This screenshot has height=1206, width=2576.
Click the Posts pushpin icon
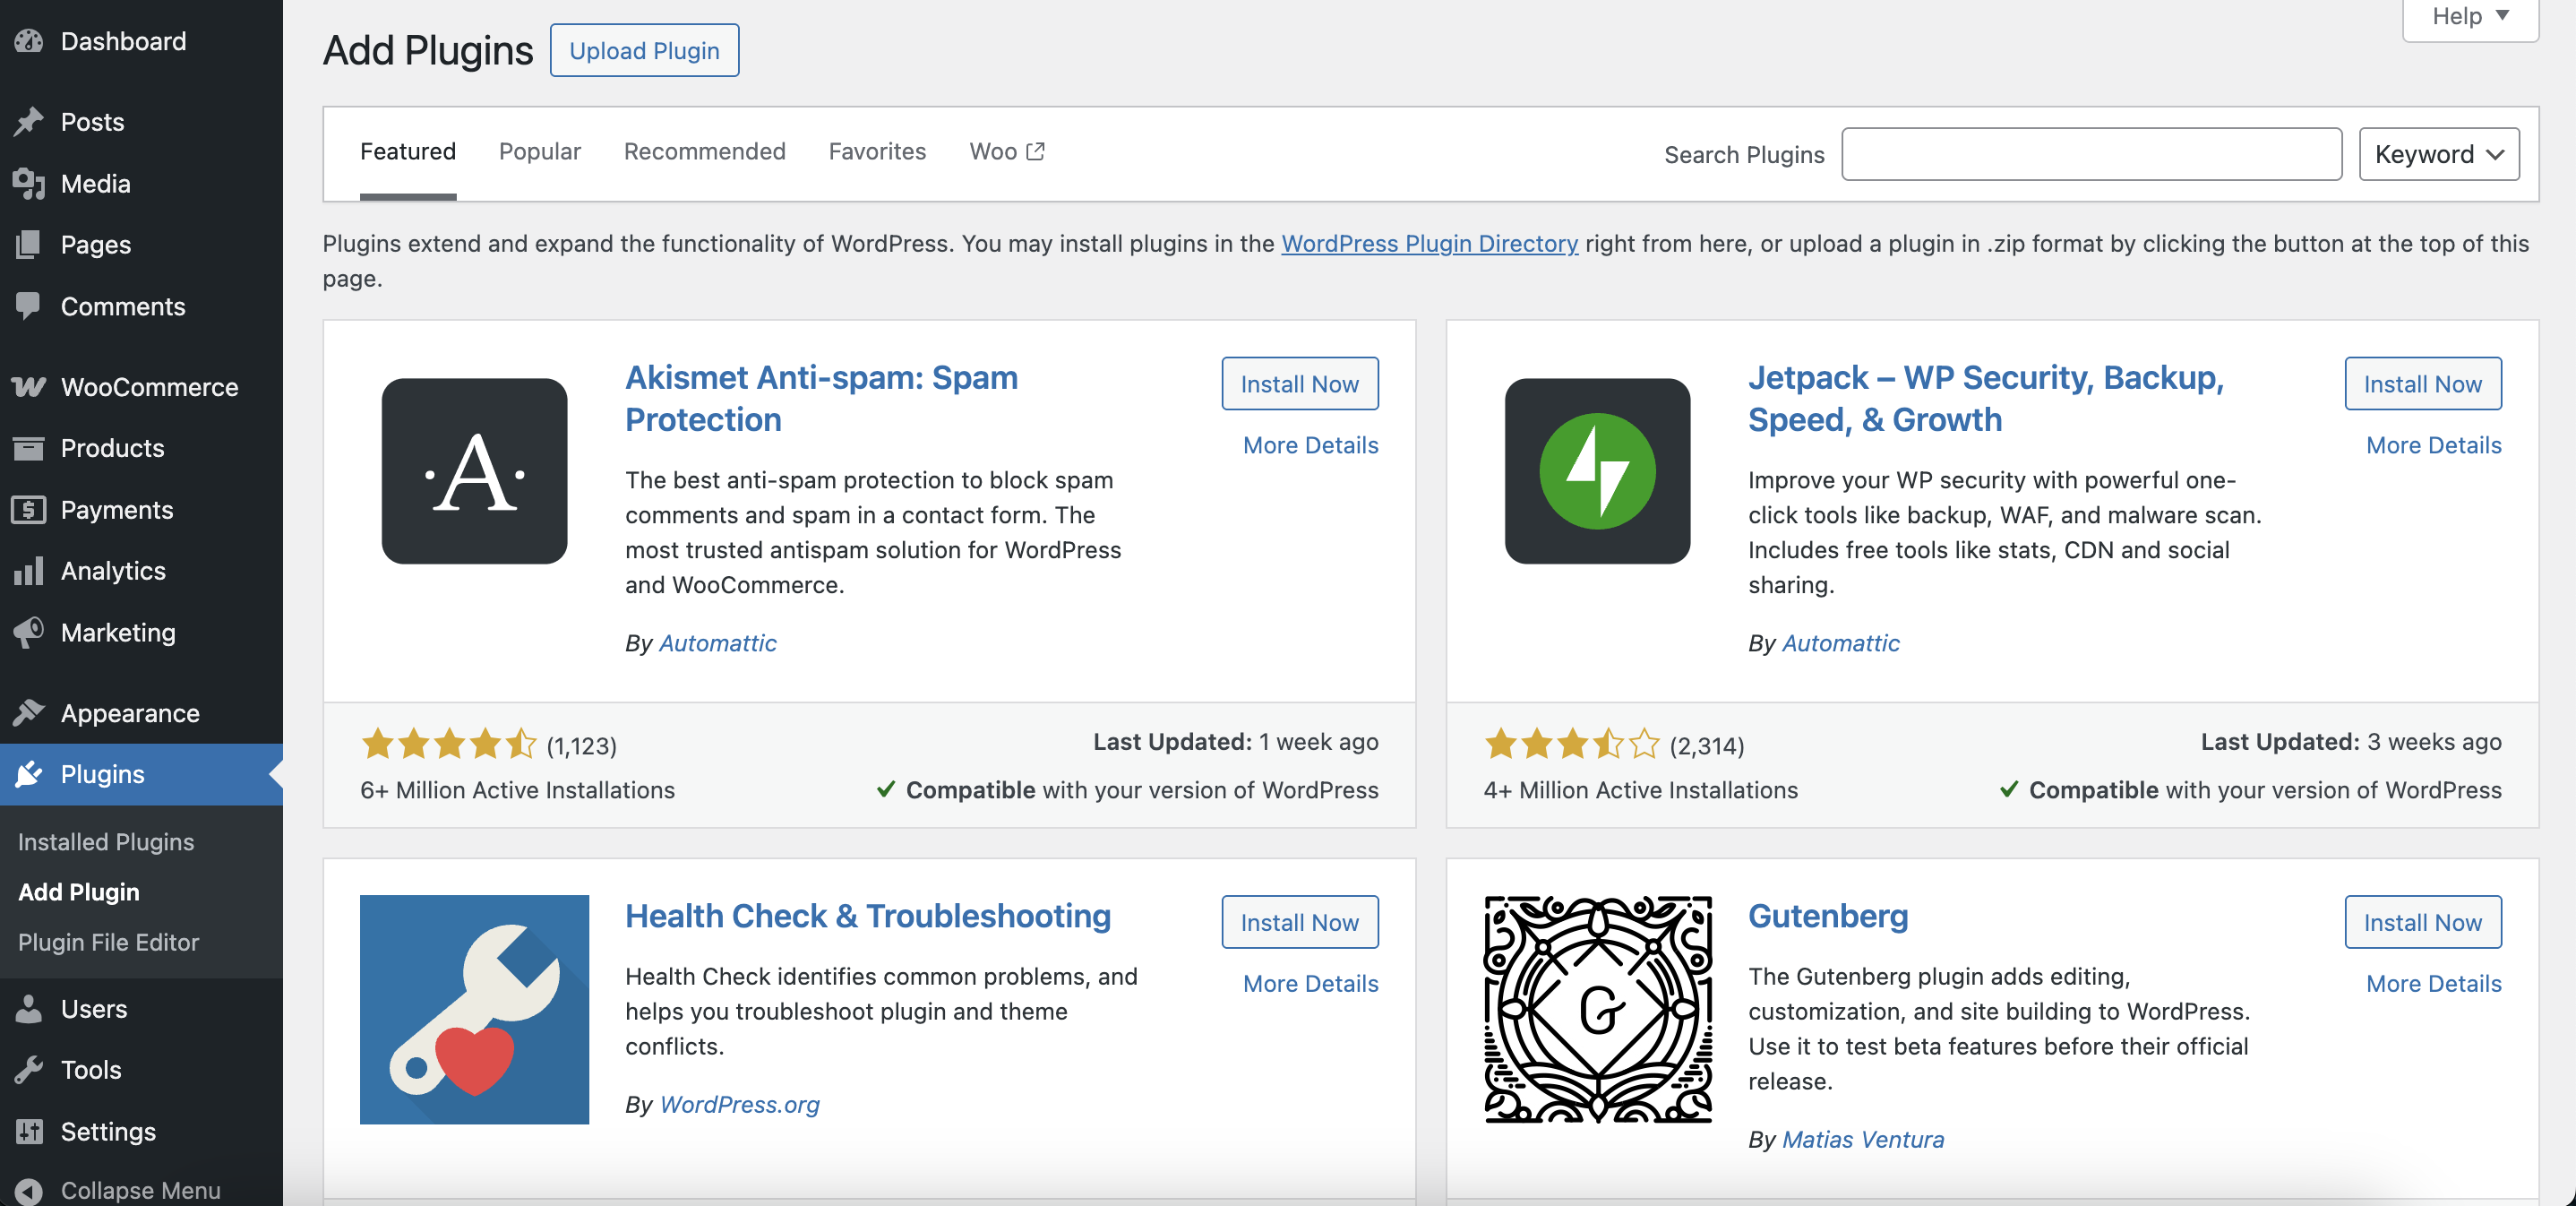point(29,122)
